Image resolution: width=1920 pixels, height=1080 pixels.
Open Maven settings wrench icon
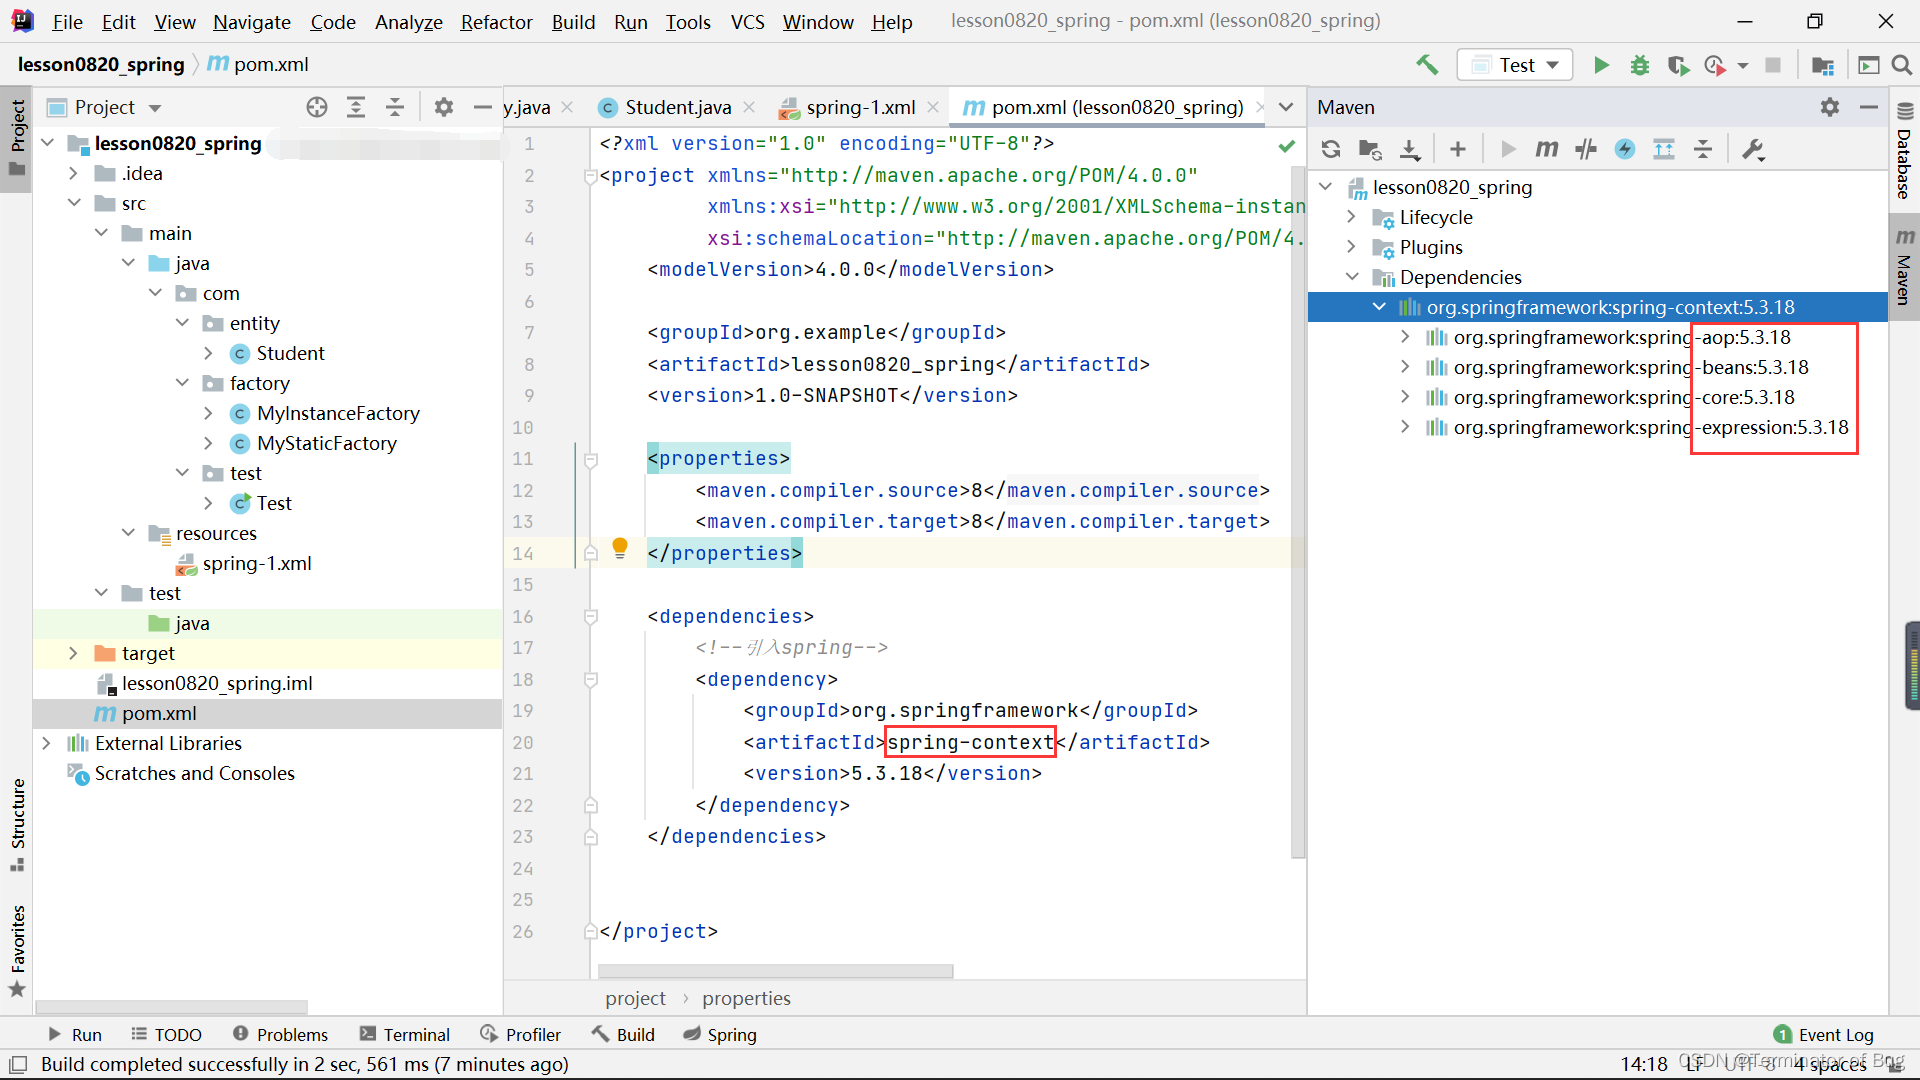click(1753, 149)
